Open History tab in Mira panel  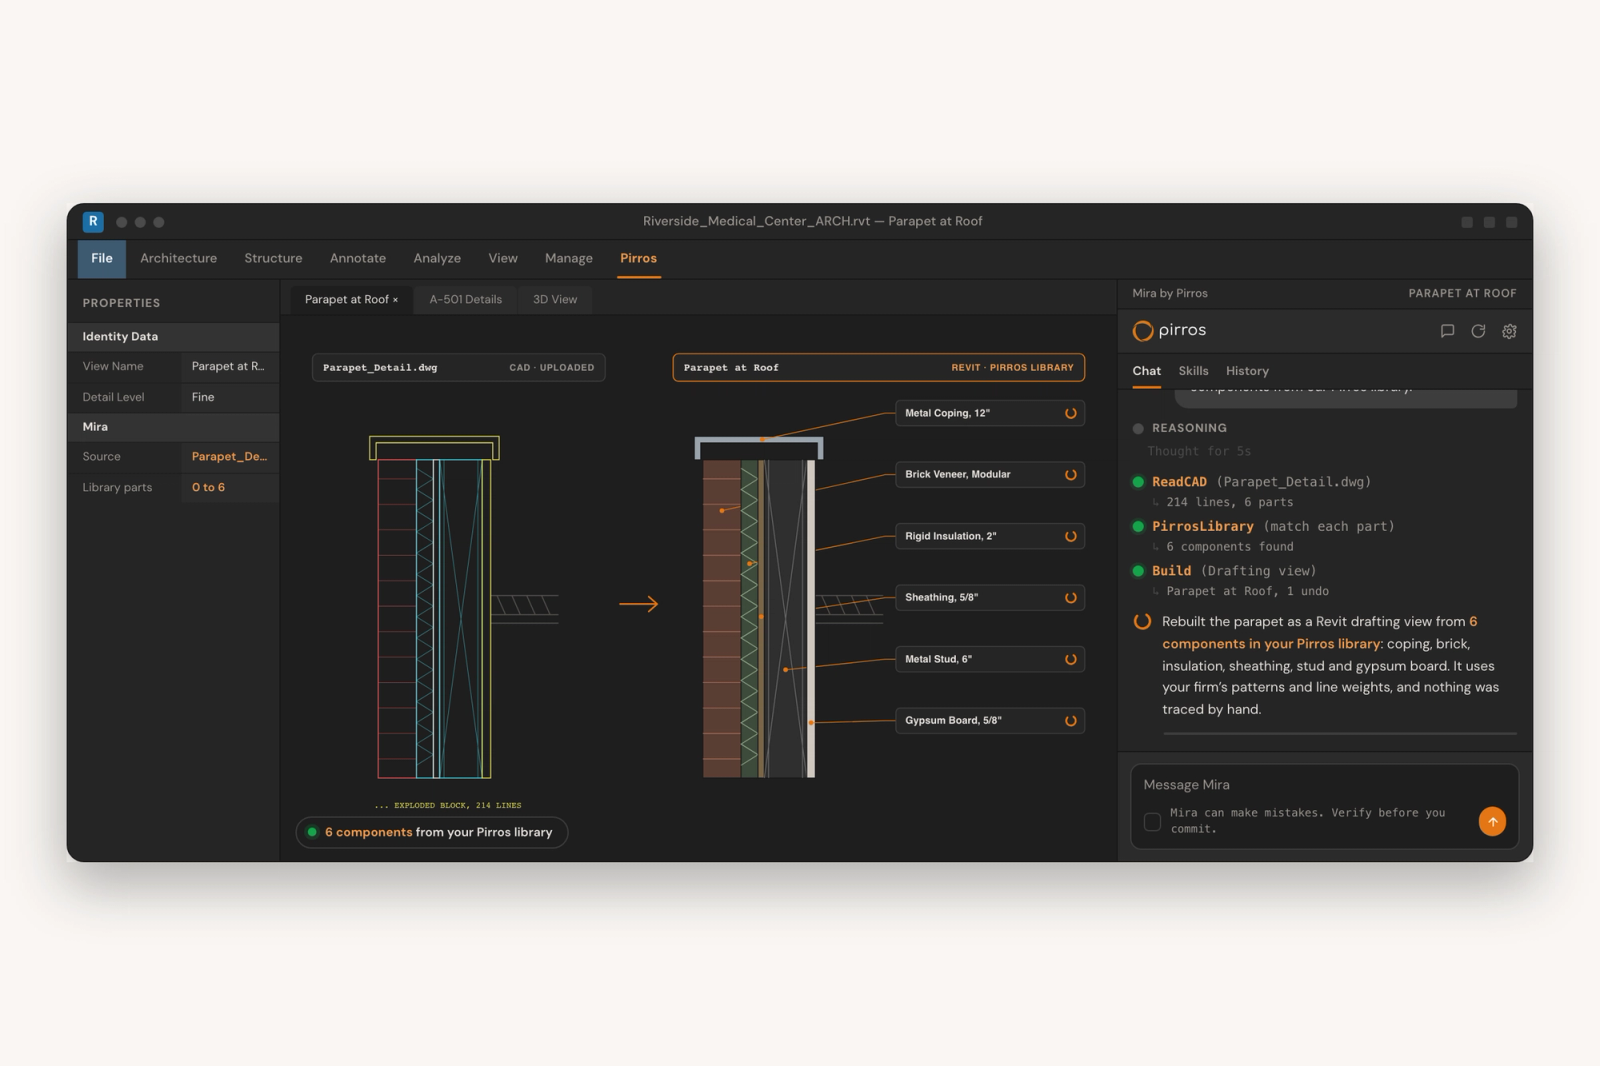click(x=1247, y=371)
